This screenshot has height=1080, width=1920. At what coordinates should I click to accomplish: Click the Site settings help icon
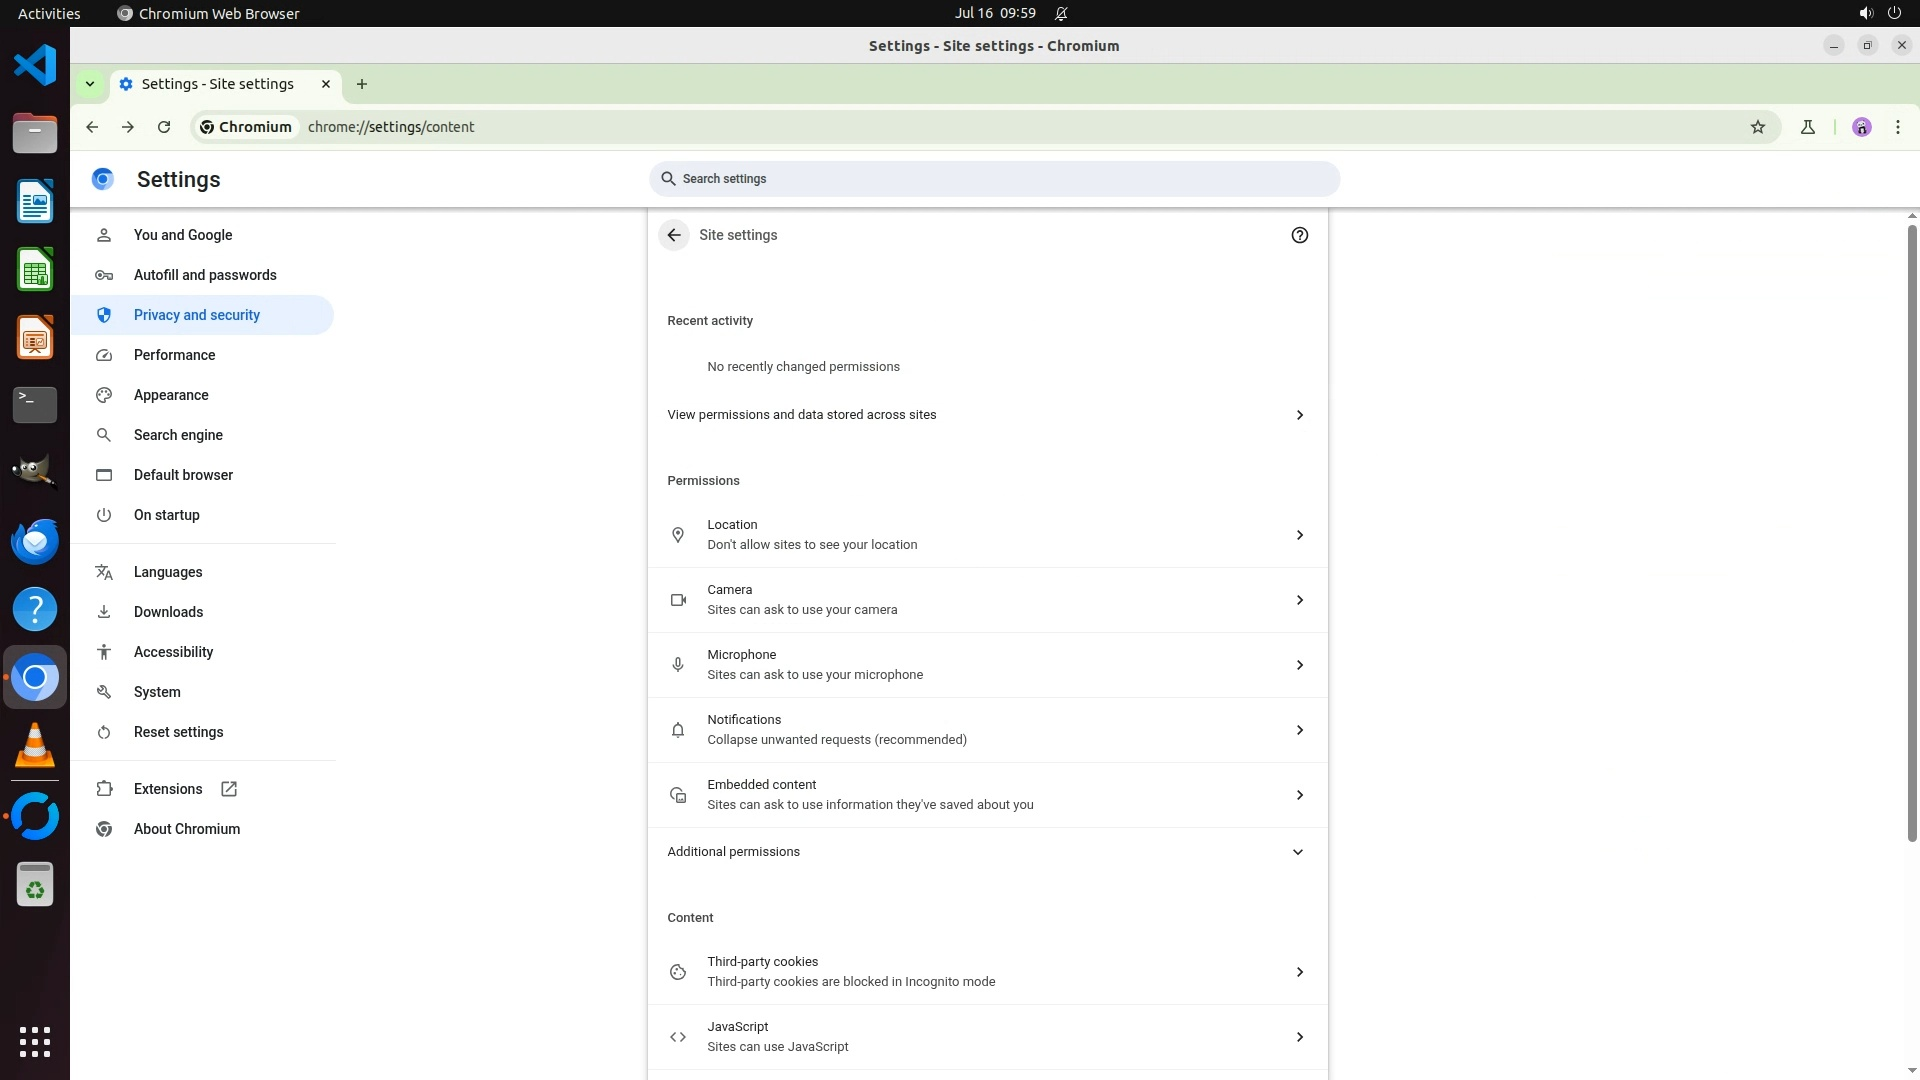pyautogui.click(x=1299, y=235)
